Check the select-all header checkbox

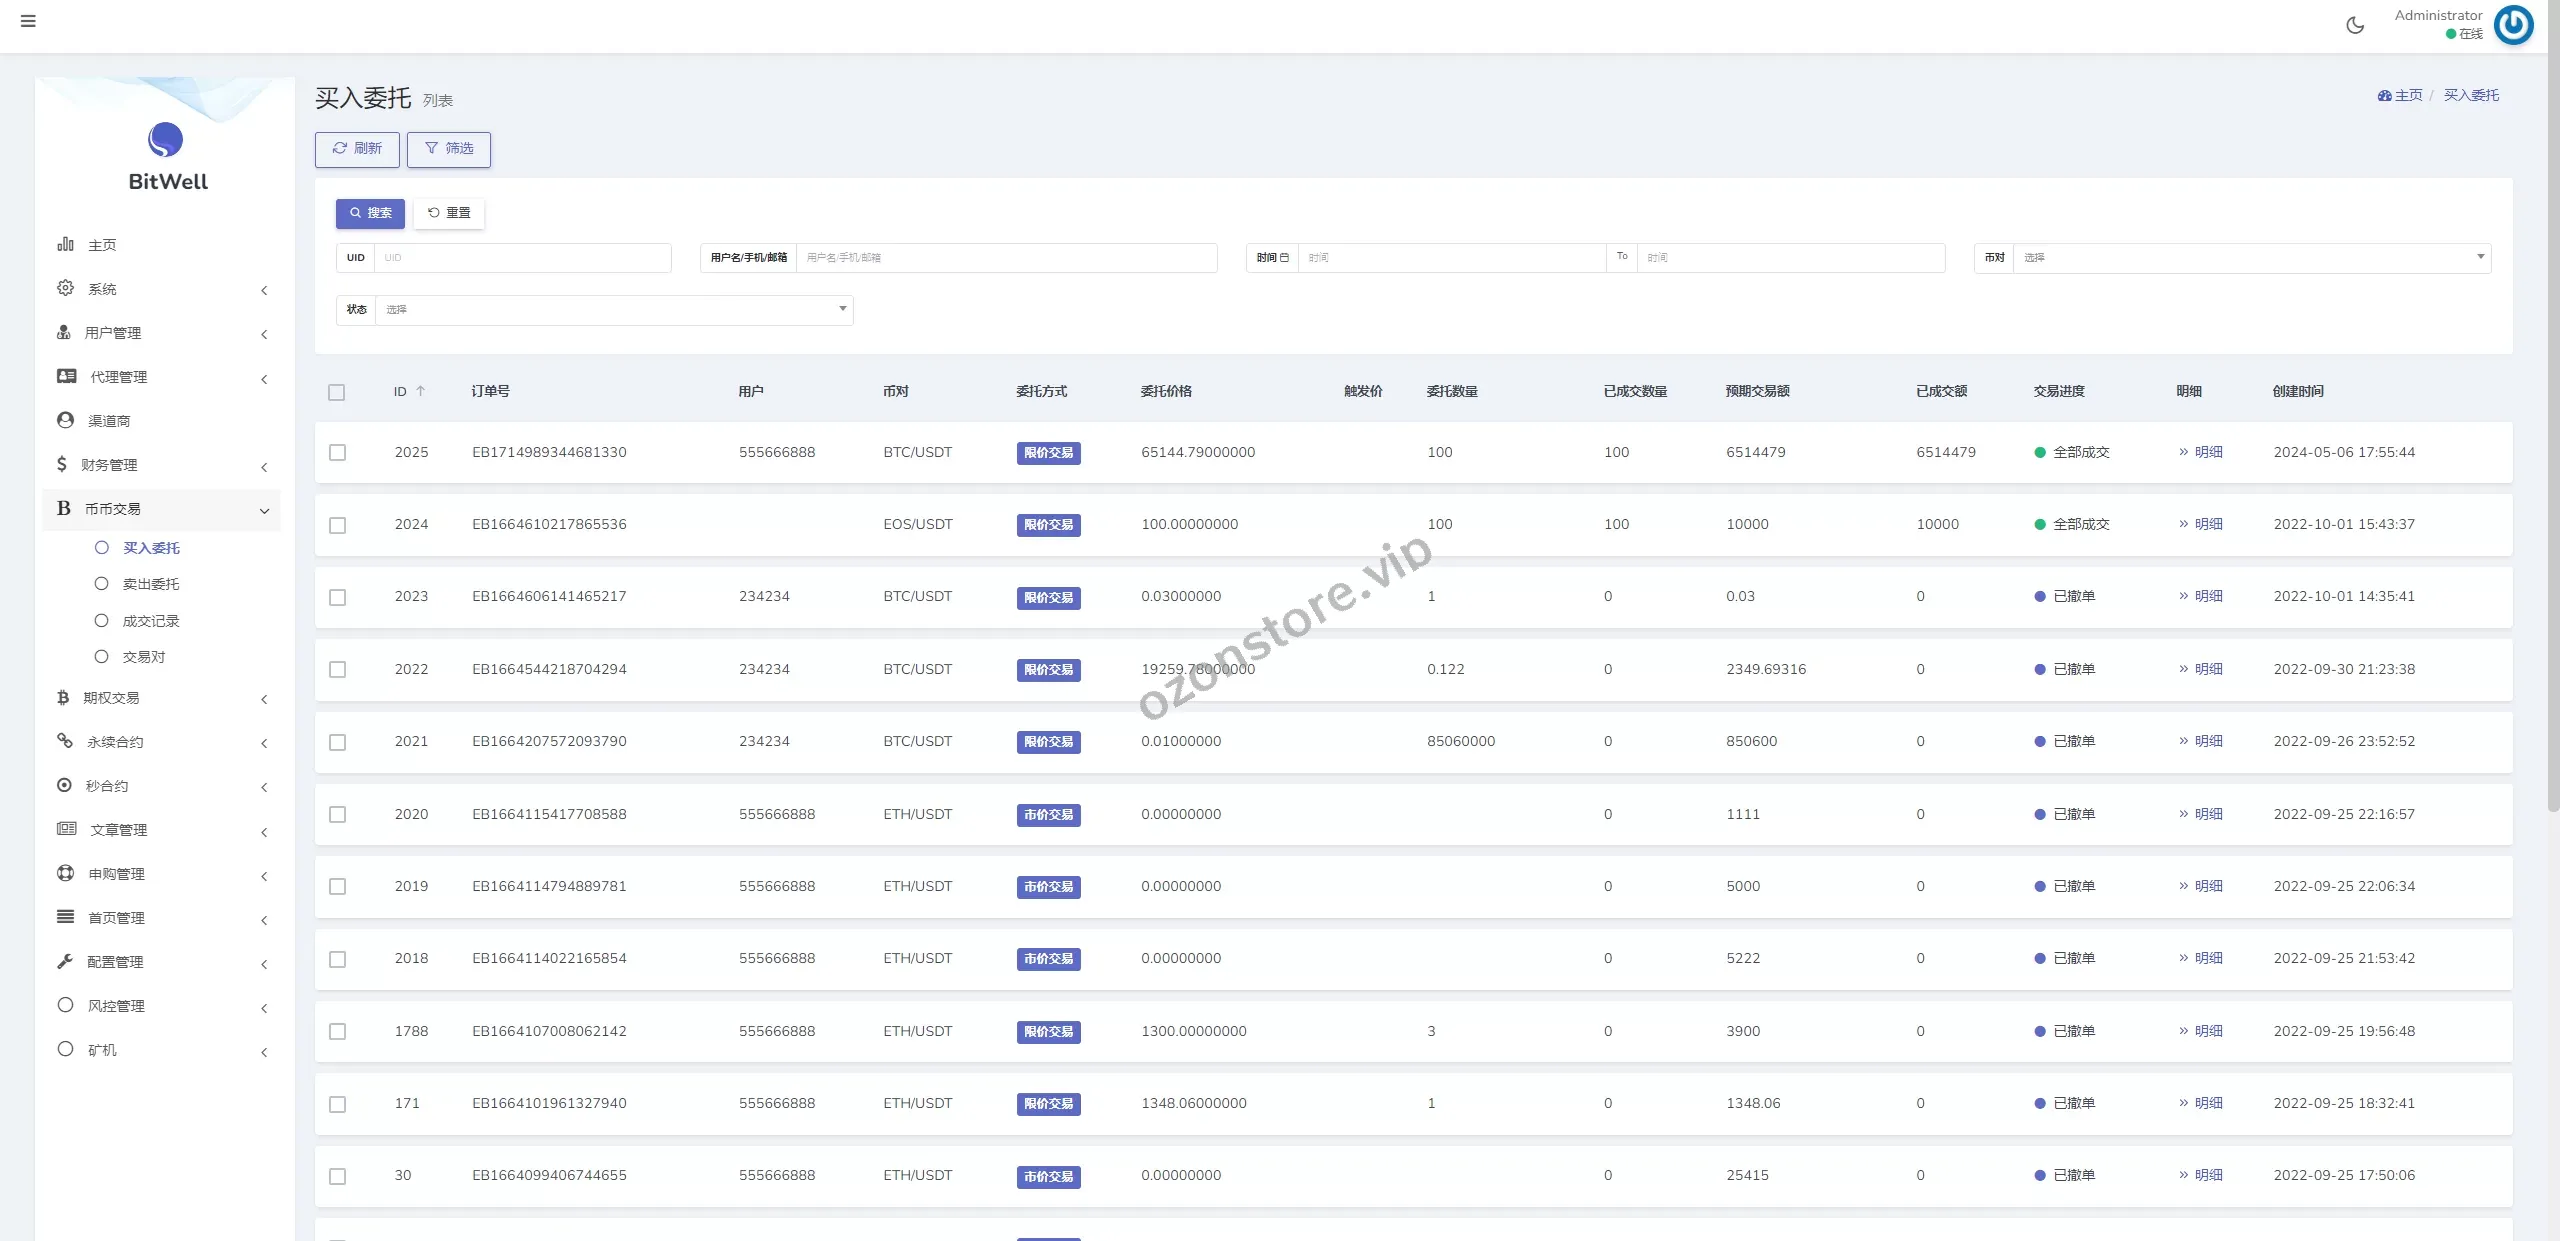pyautogui.click(x=337, y=392)
